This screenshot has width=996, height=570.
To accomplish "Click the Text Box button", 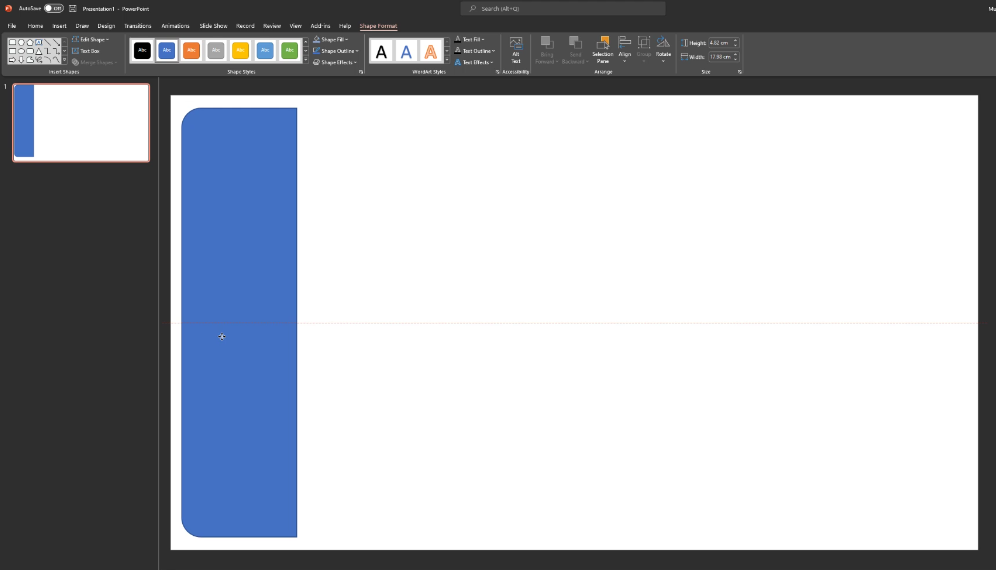I will (86, 51).
